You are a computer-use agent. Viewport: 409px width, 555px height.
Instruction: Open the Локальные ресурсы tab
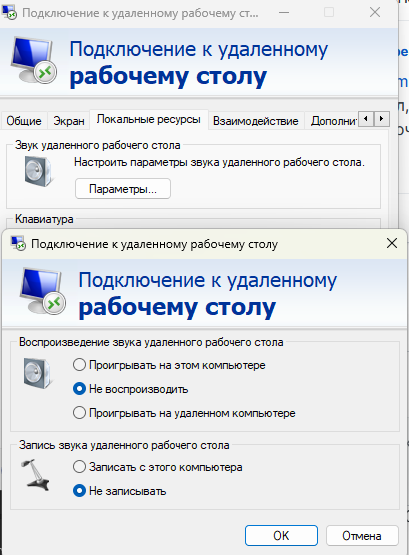pyautogui.click(x=149, y=120)
